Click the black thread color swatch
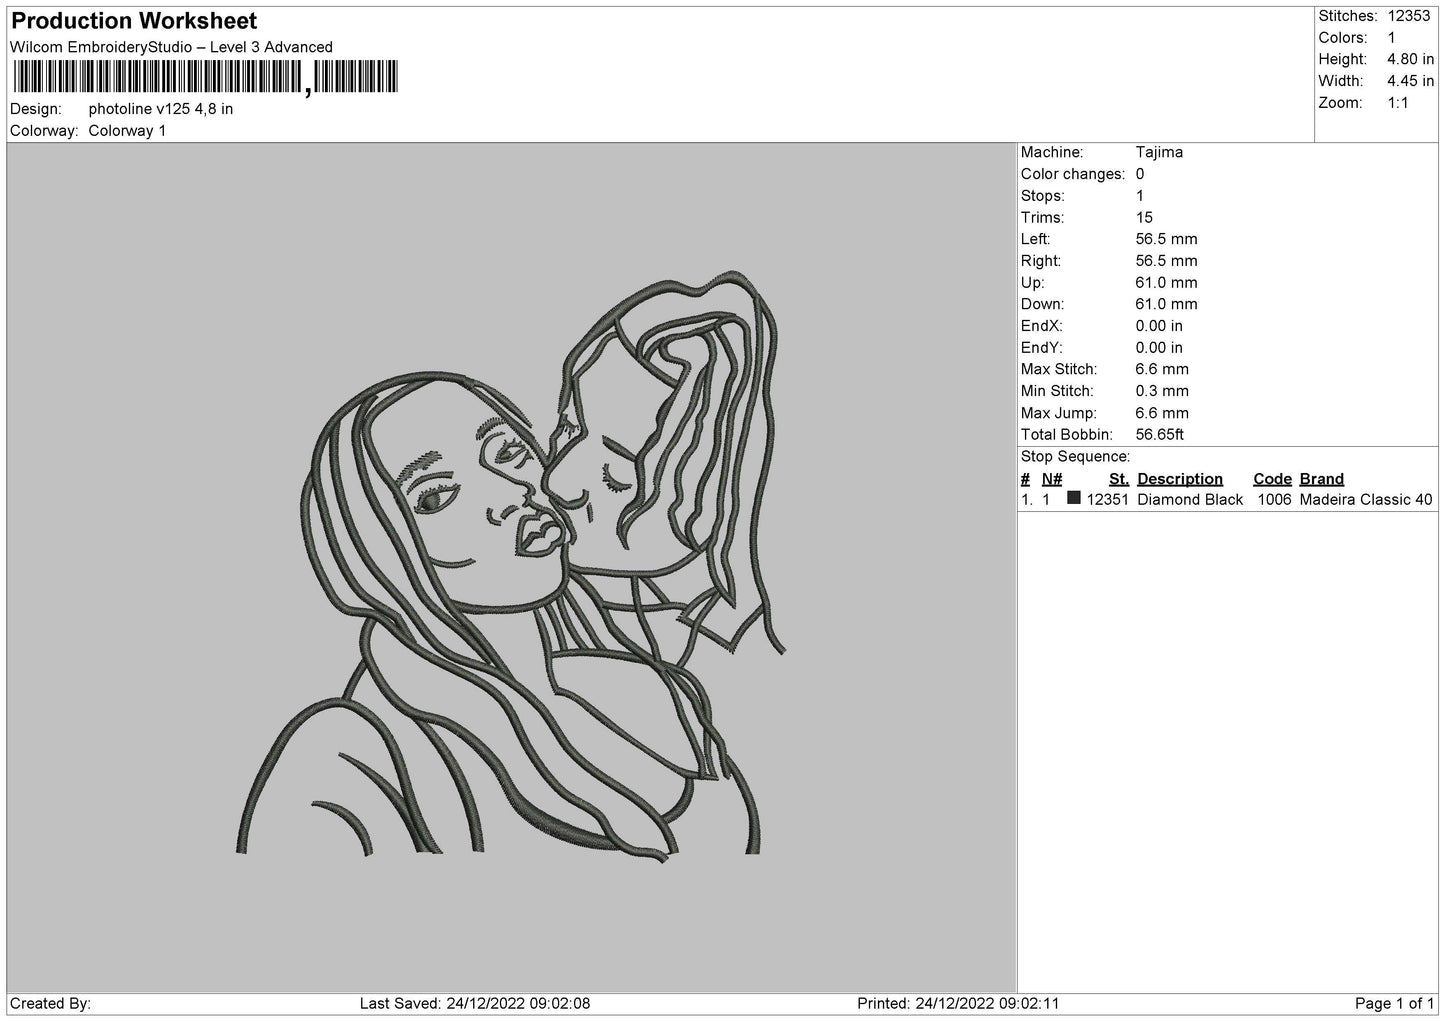Screen dimensions: 1445x1021 (1074, 498)
